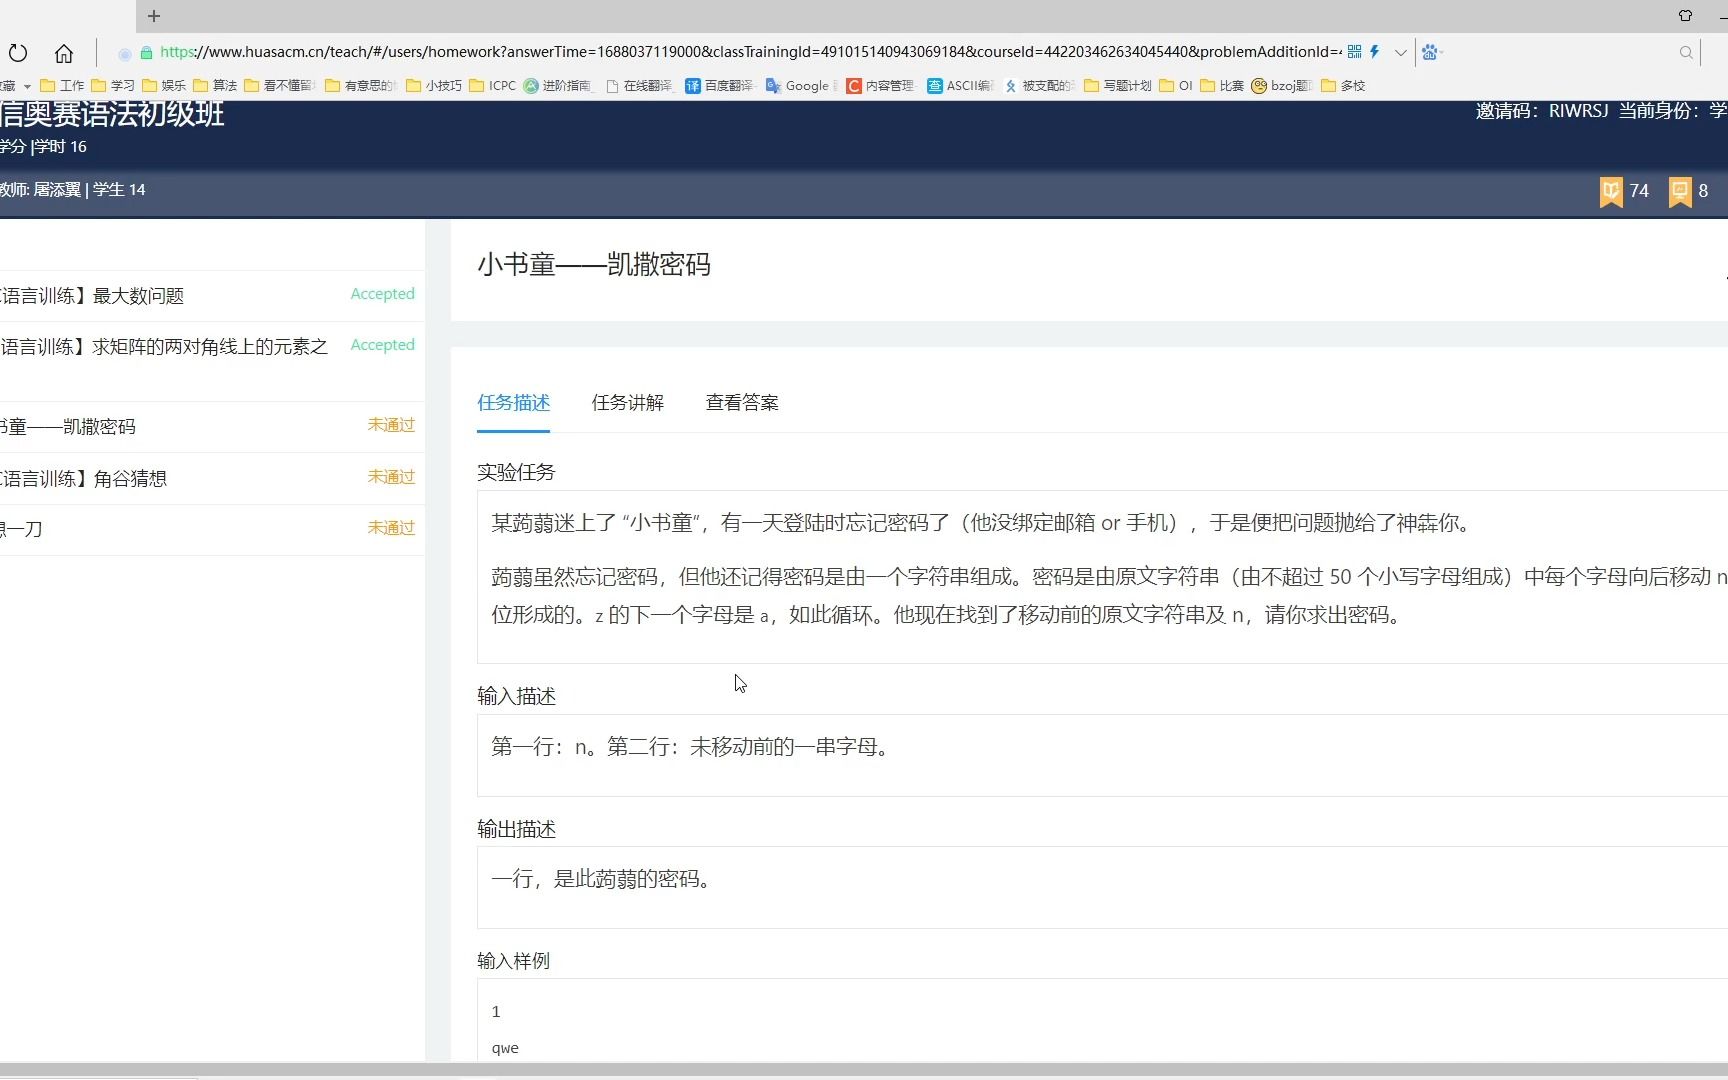1728x1080 pixels.
Task: Open the 看不懂 bookmark folder
Action: (280, 86)
